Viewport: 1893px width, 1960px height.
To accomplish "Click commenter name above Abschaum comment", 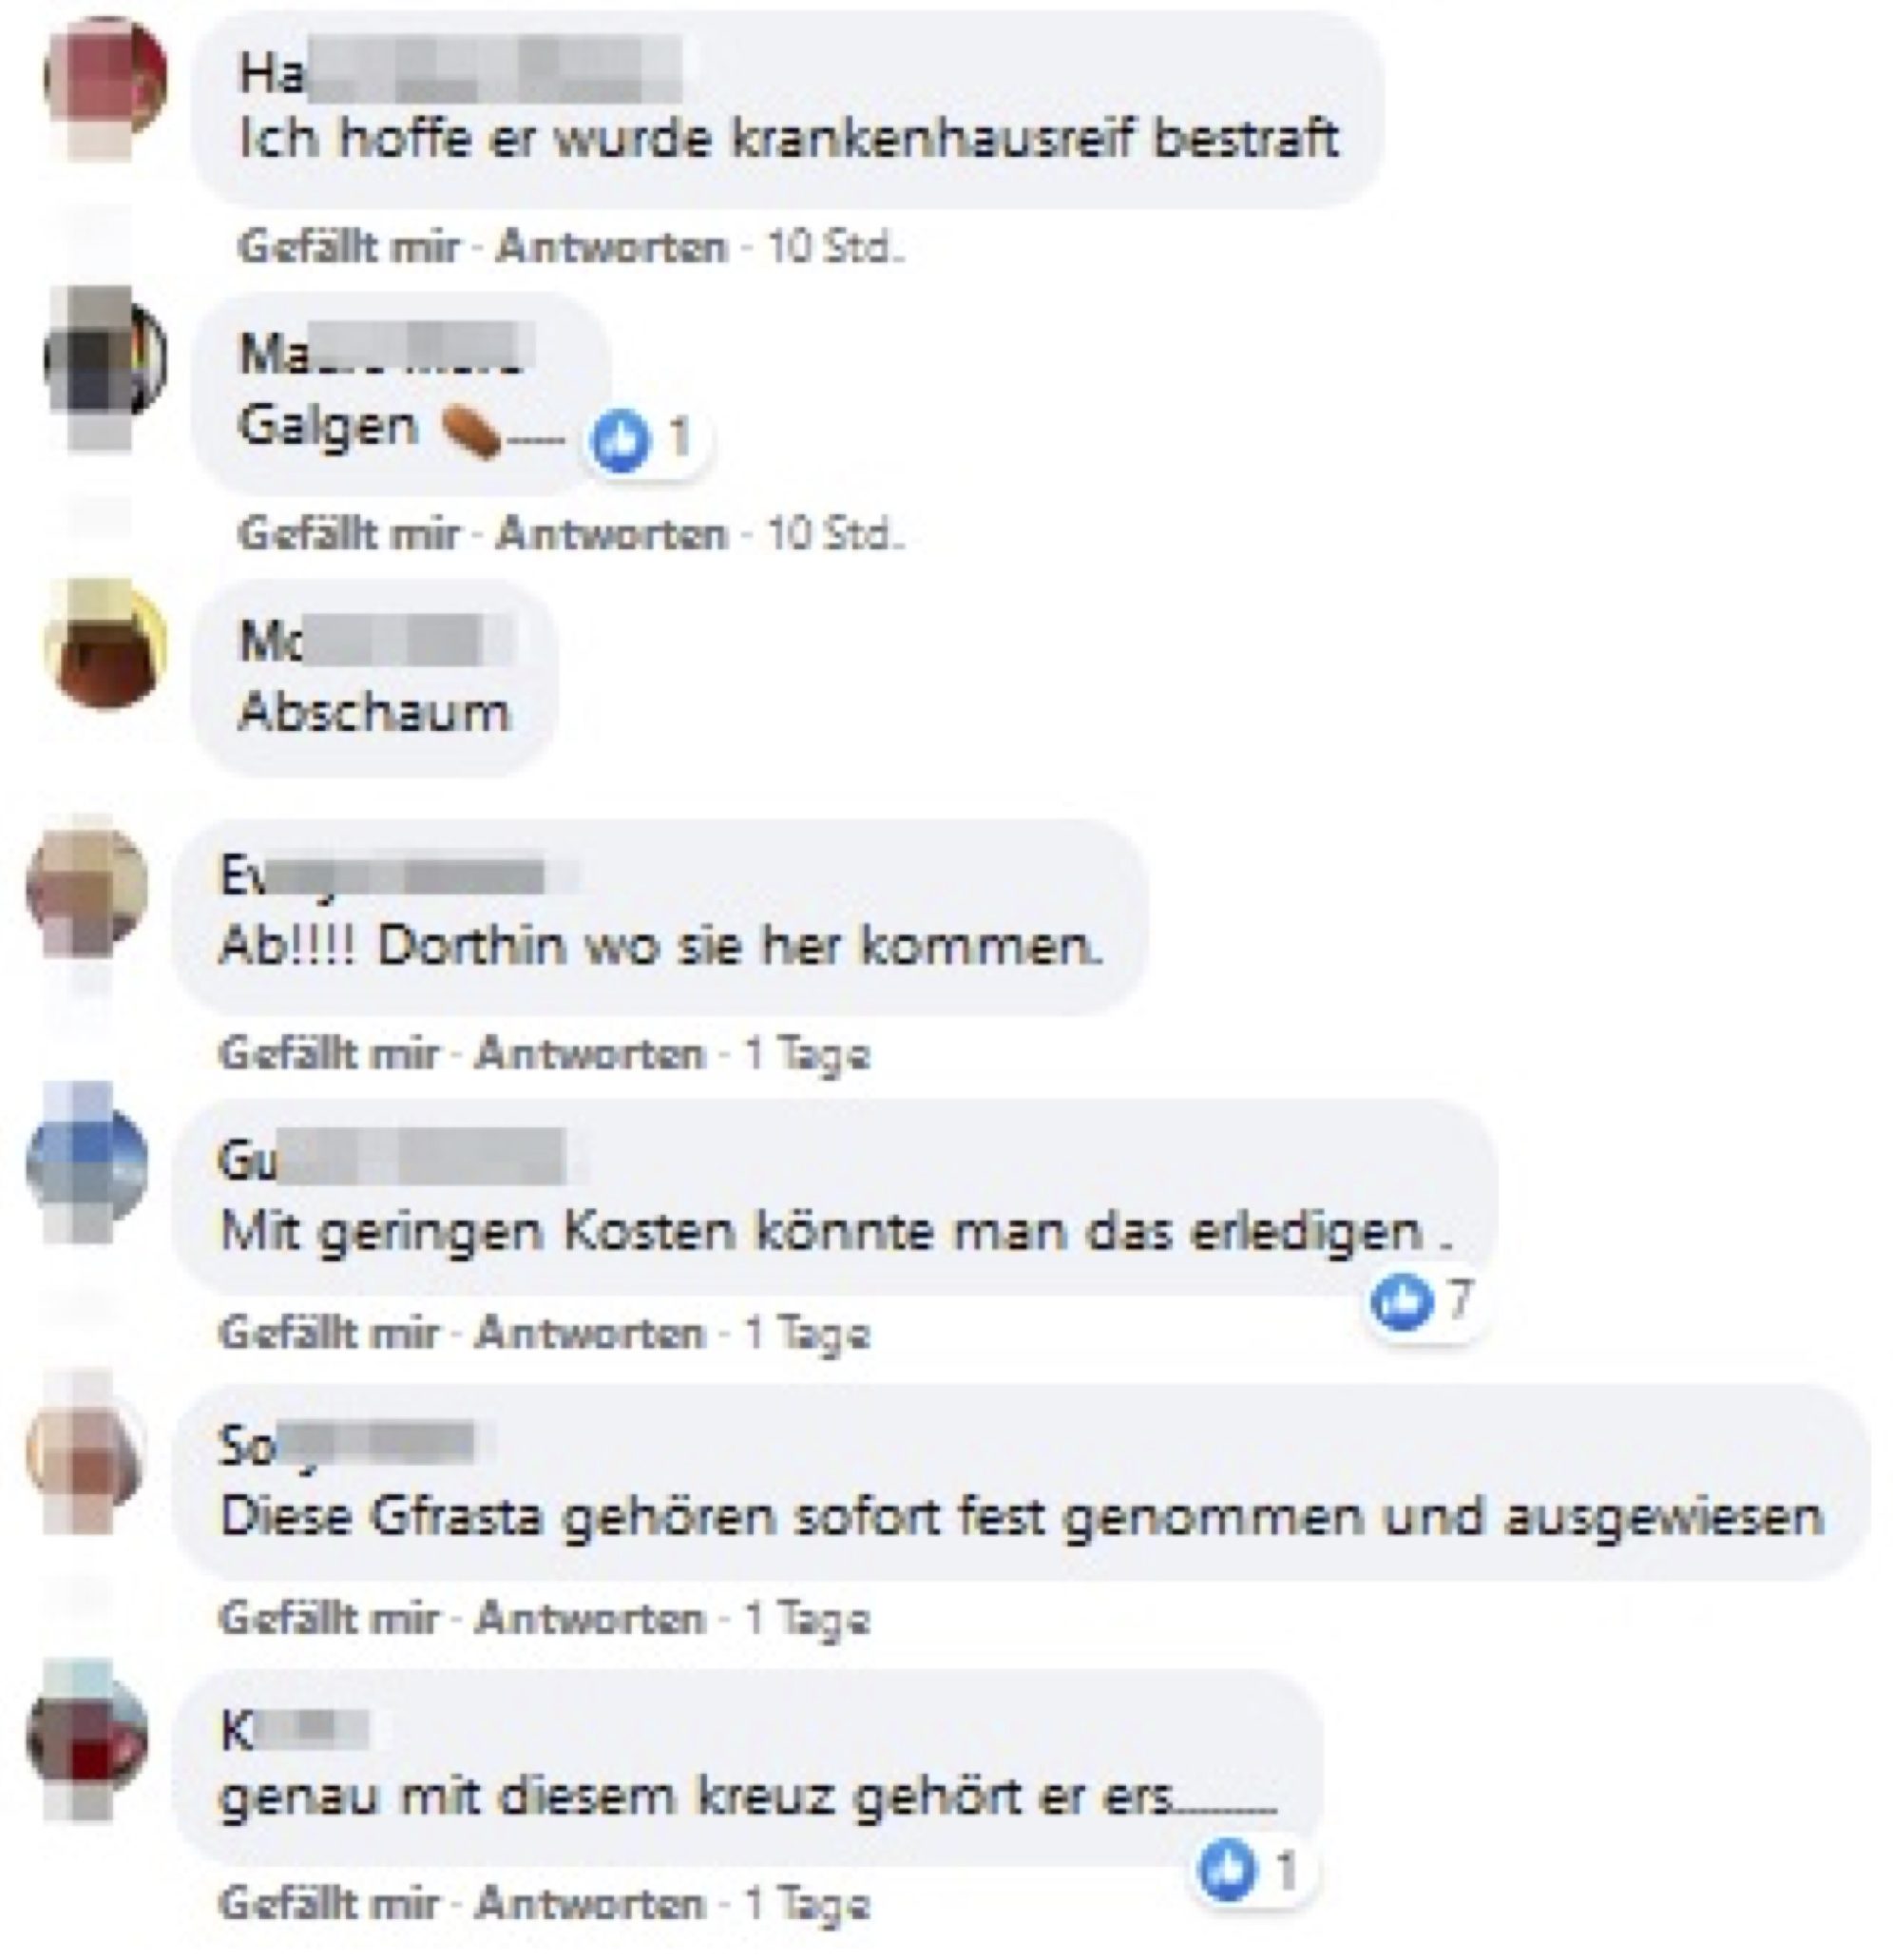I will click(x=377, y=641).
